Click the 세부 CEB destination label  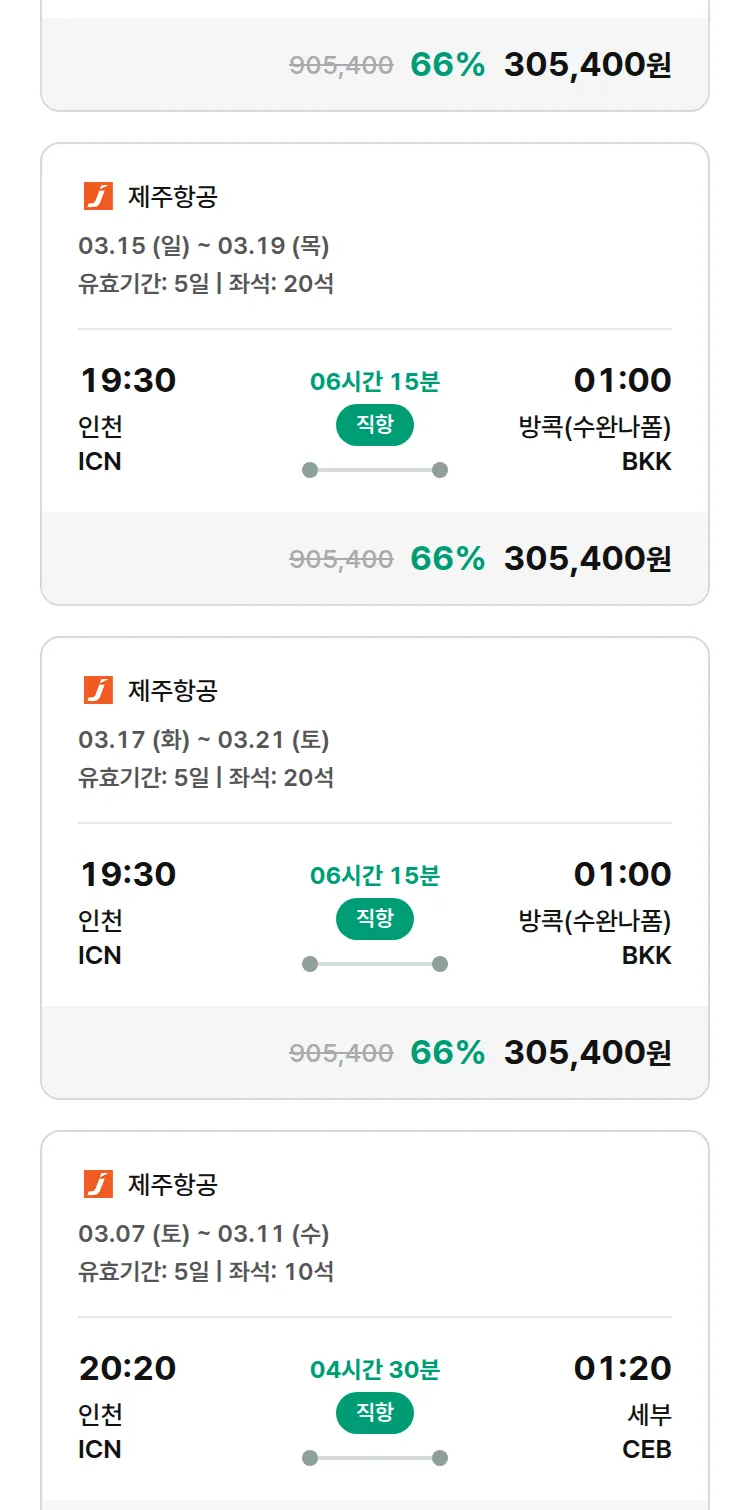[647, 1431]
